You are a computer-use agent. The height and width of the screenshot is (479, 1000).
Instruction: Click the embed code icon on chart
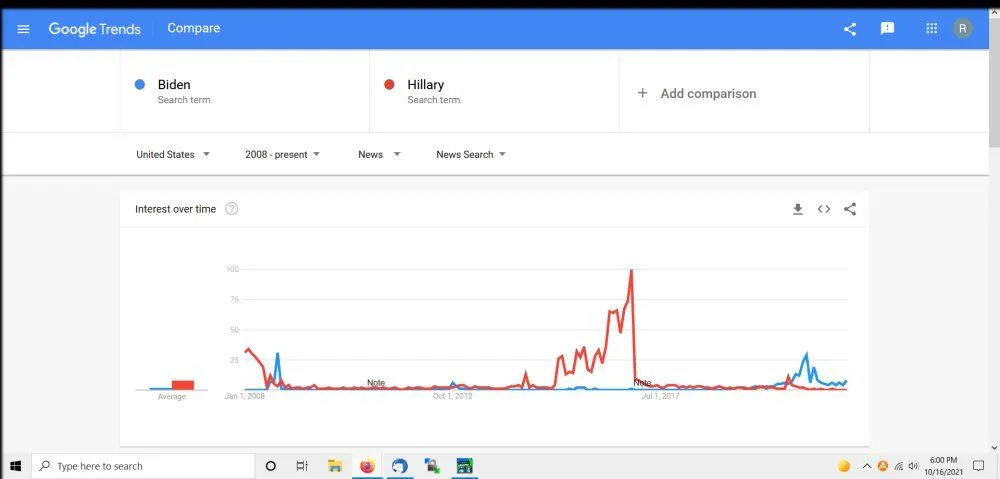824,209
